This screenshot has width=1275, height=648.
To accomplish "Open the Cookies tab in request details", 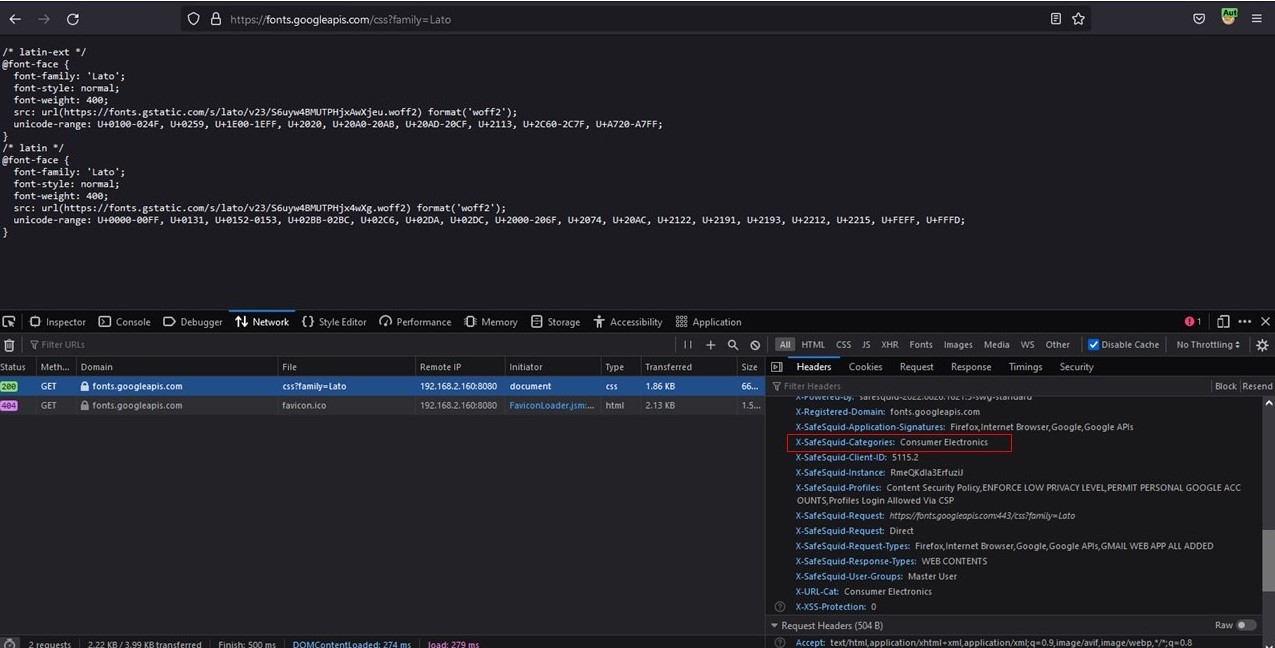I will pos(865,367).
